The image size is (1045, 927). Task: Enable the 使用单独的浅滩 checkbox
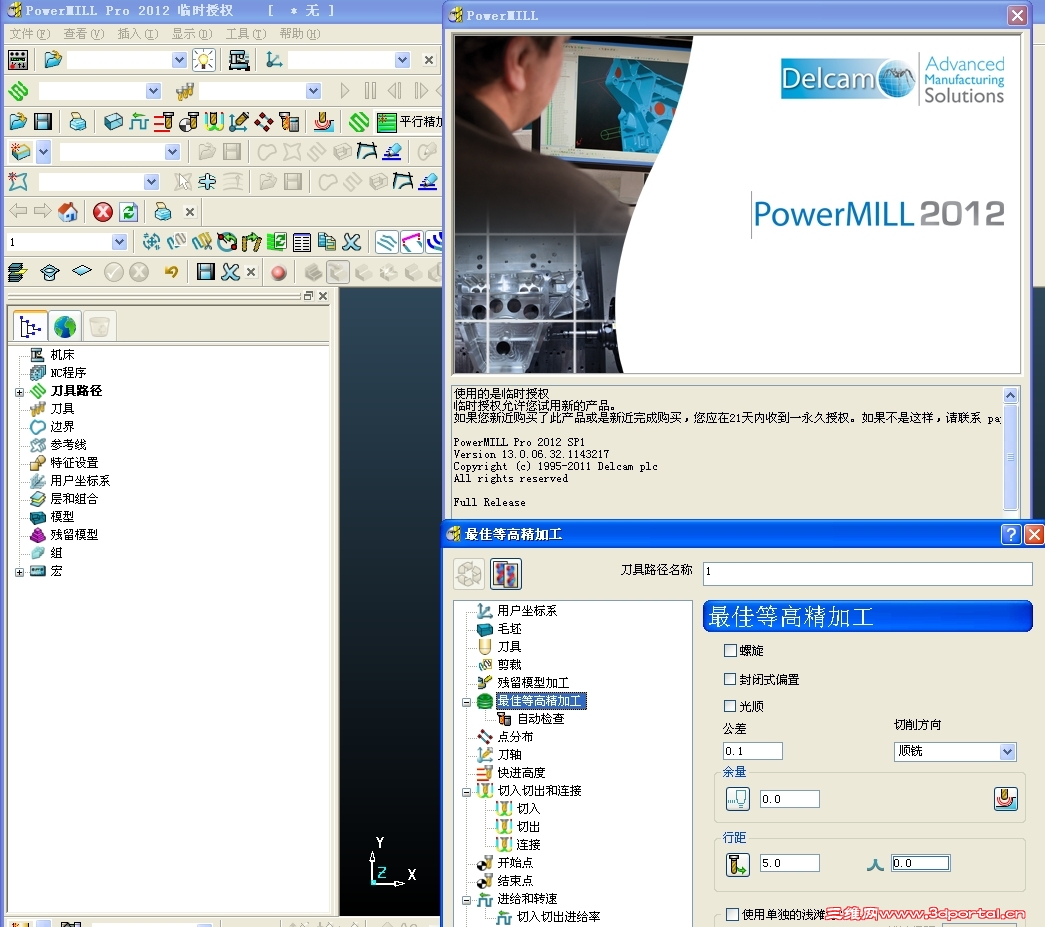click(x=732, y=914)
